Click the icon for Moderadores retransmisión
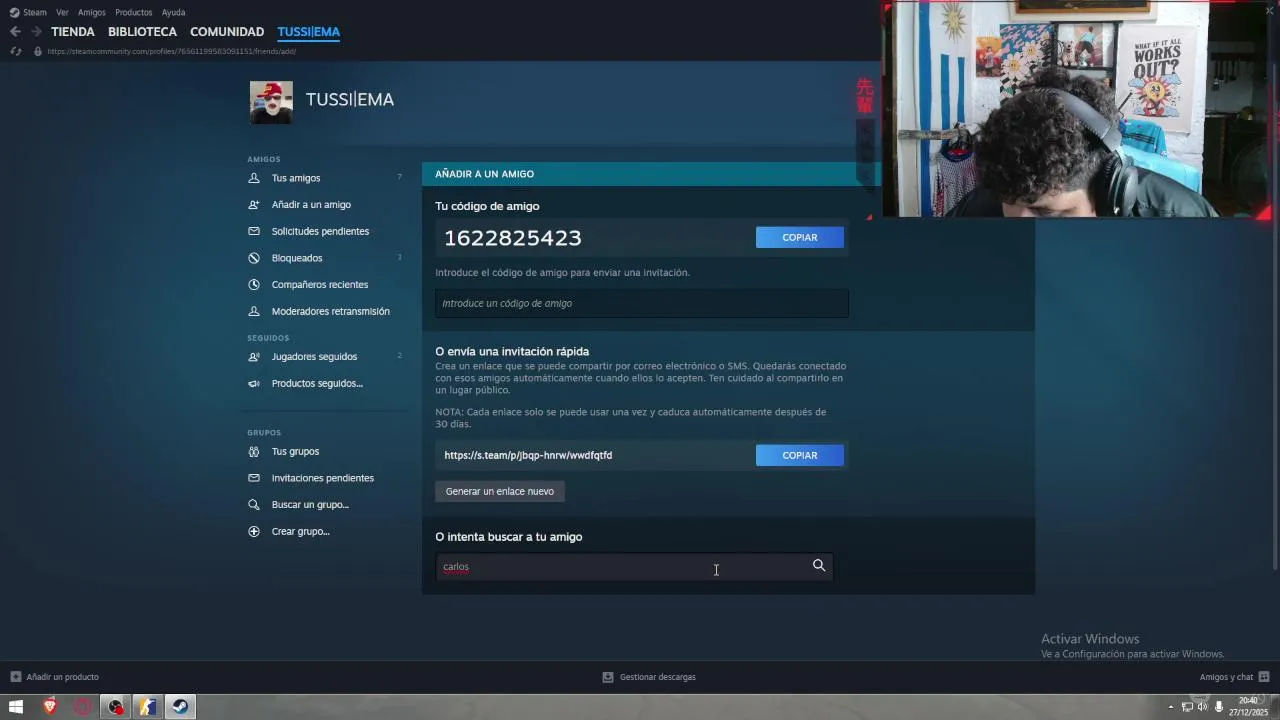1280x720 pixels. click(254, 311)
